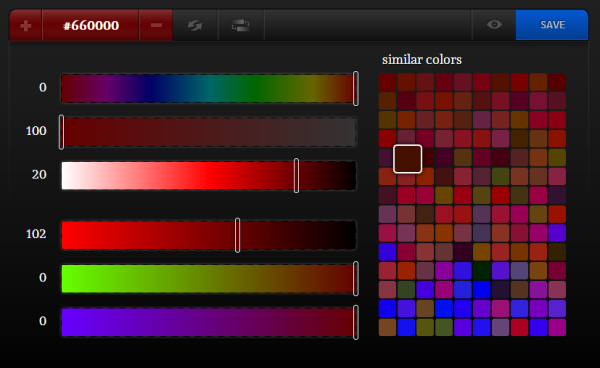Select the highlighted dark brown swatch
The height and width of the screenshot is (368, 600).
408,159
